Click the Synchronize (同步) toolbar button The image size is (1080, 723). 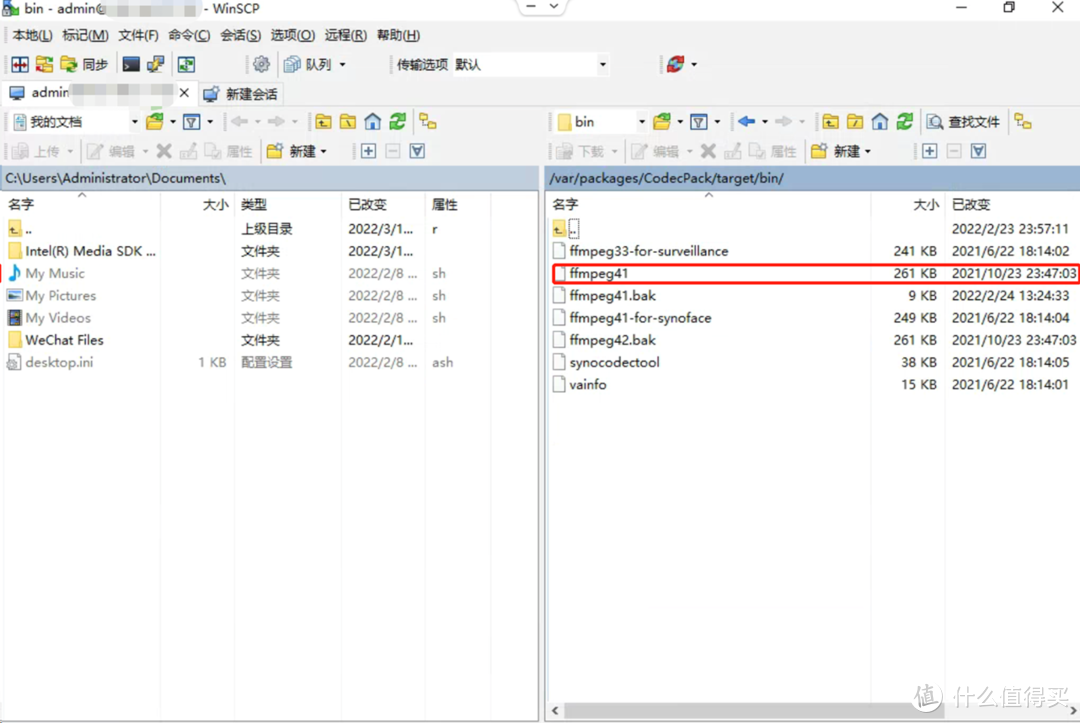(84, 64)
